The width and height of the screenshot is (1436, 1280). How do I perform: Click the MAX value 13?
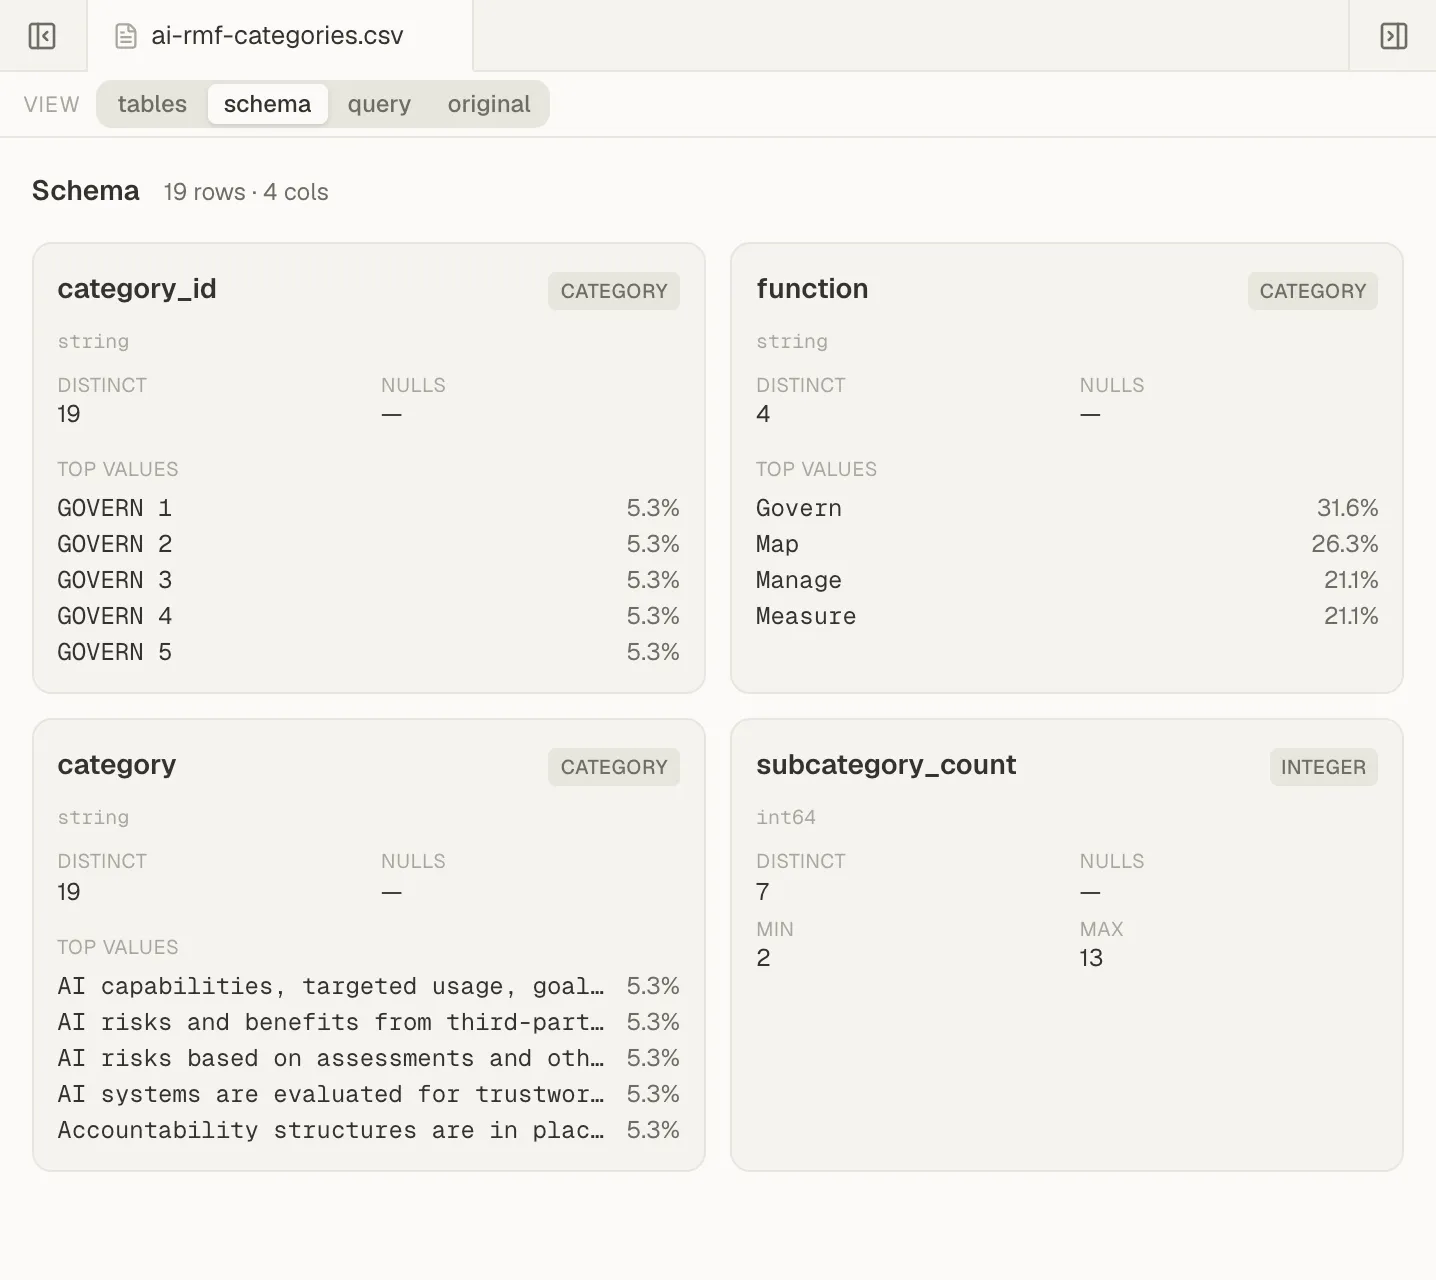1091,958
